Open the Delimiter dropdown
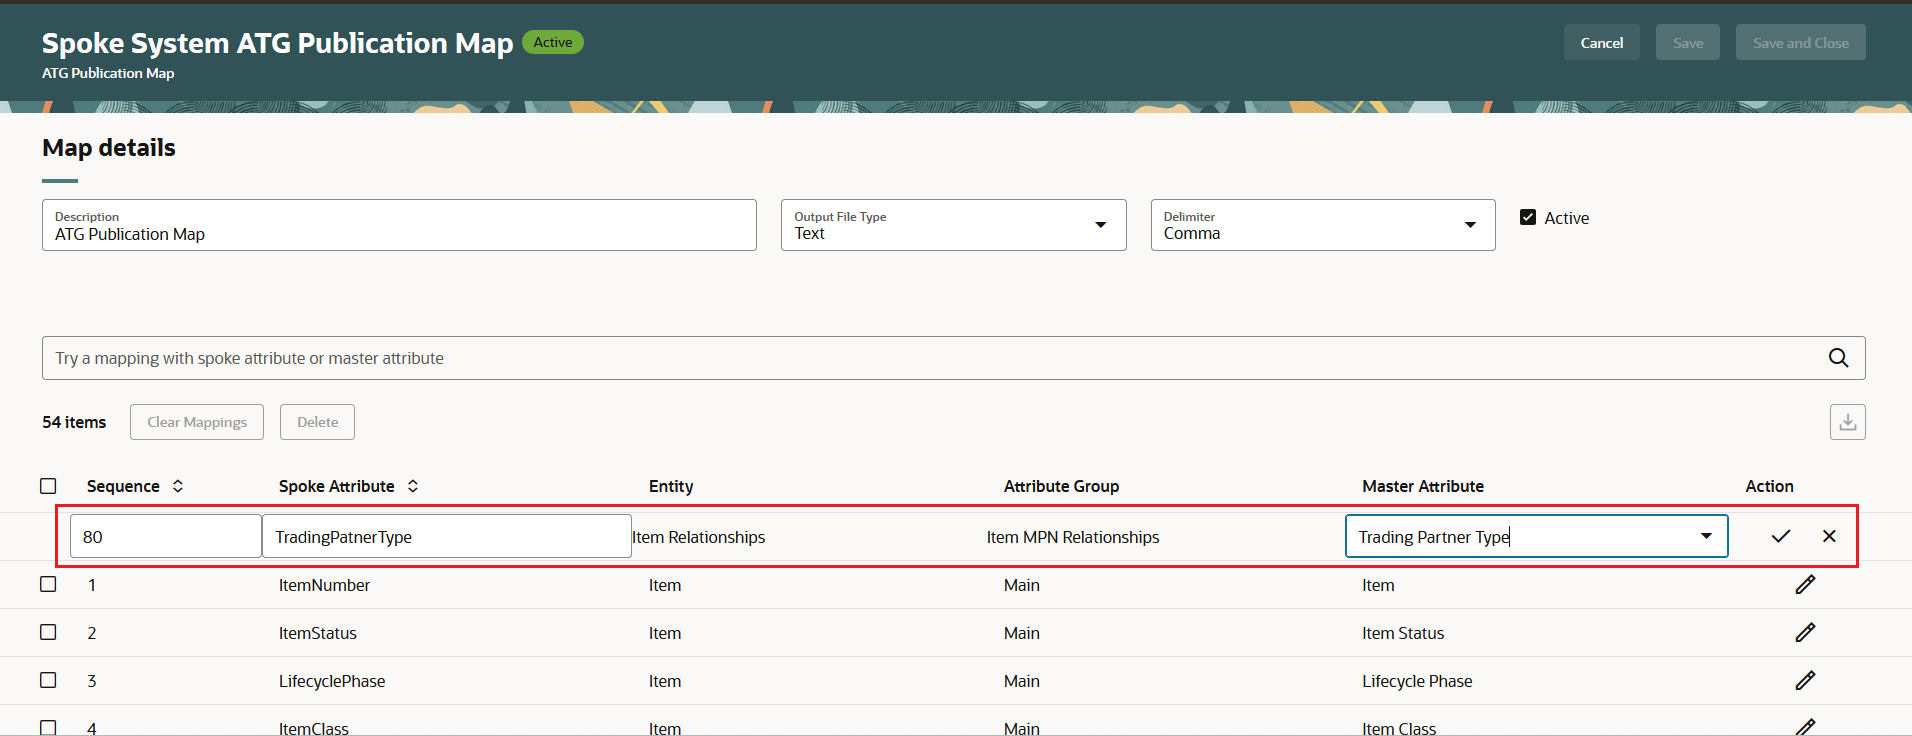This screenshot has height=736, width=1912. [1323, 225]
